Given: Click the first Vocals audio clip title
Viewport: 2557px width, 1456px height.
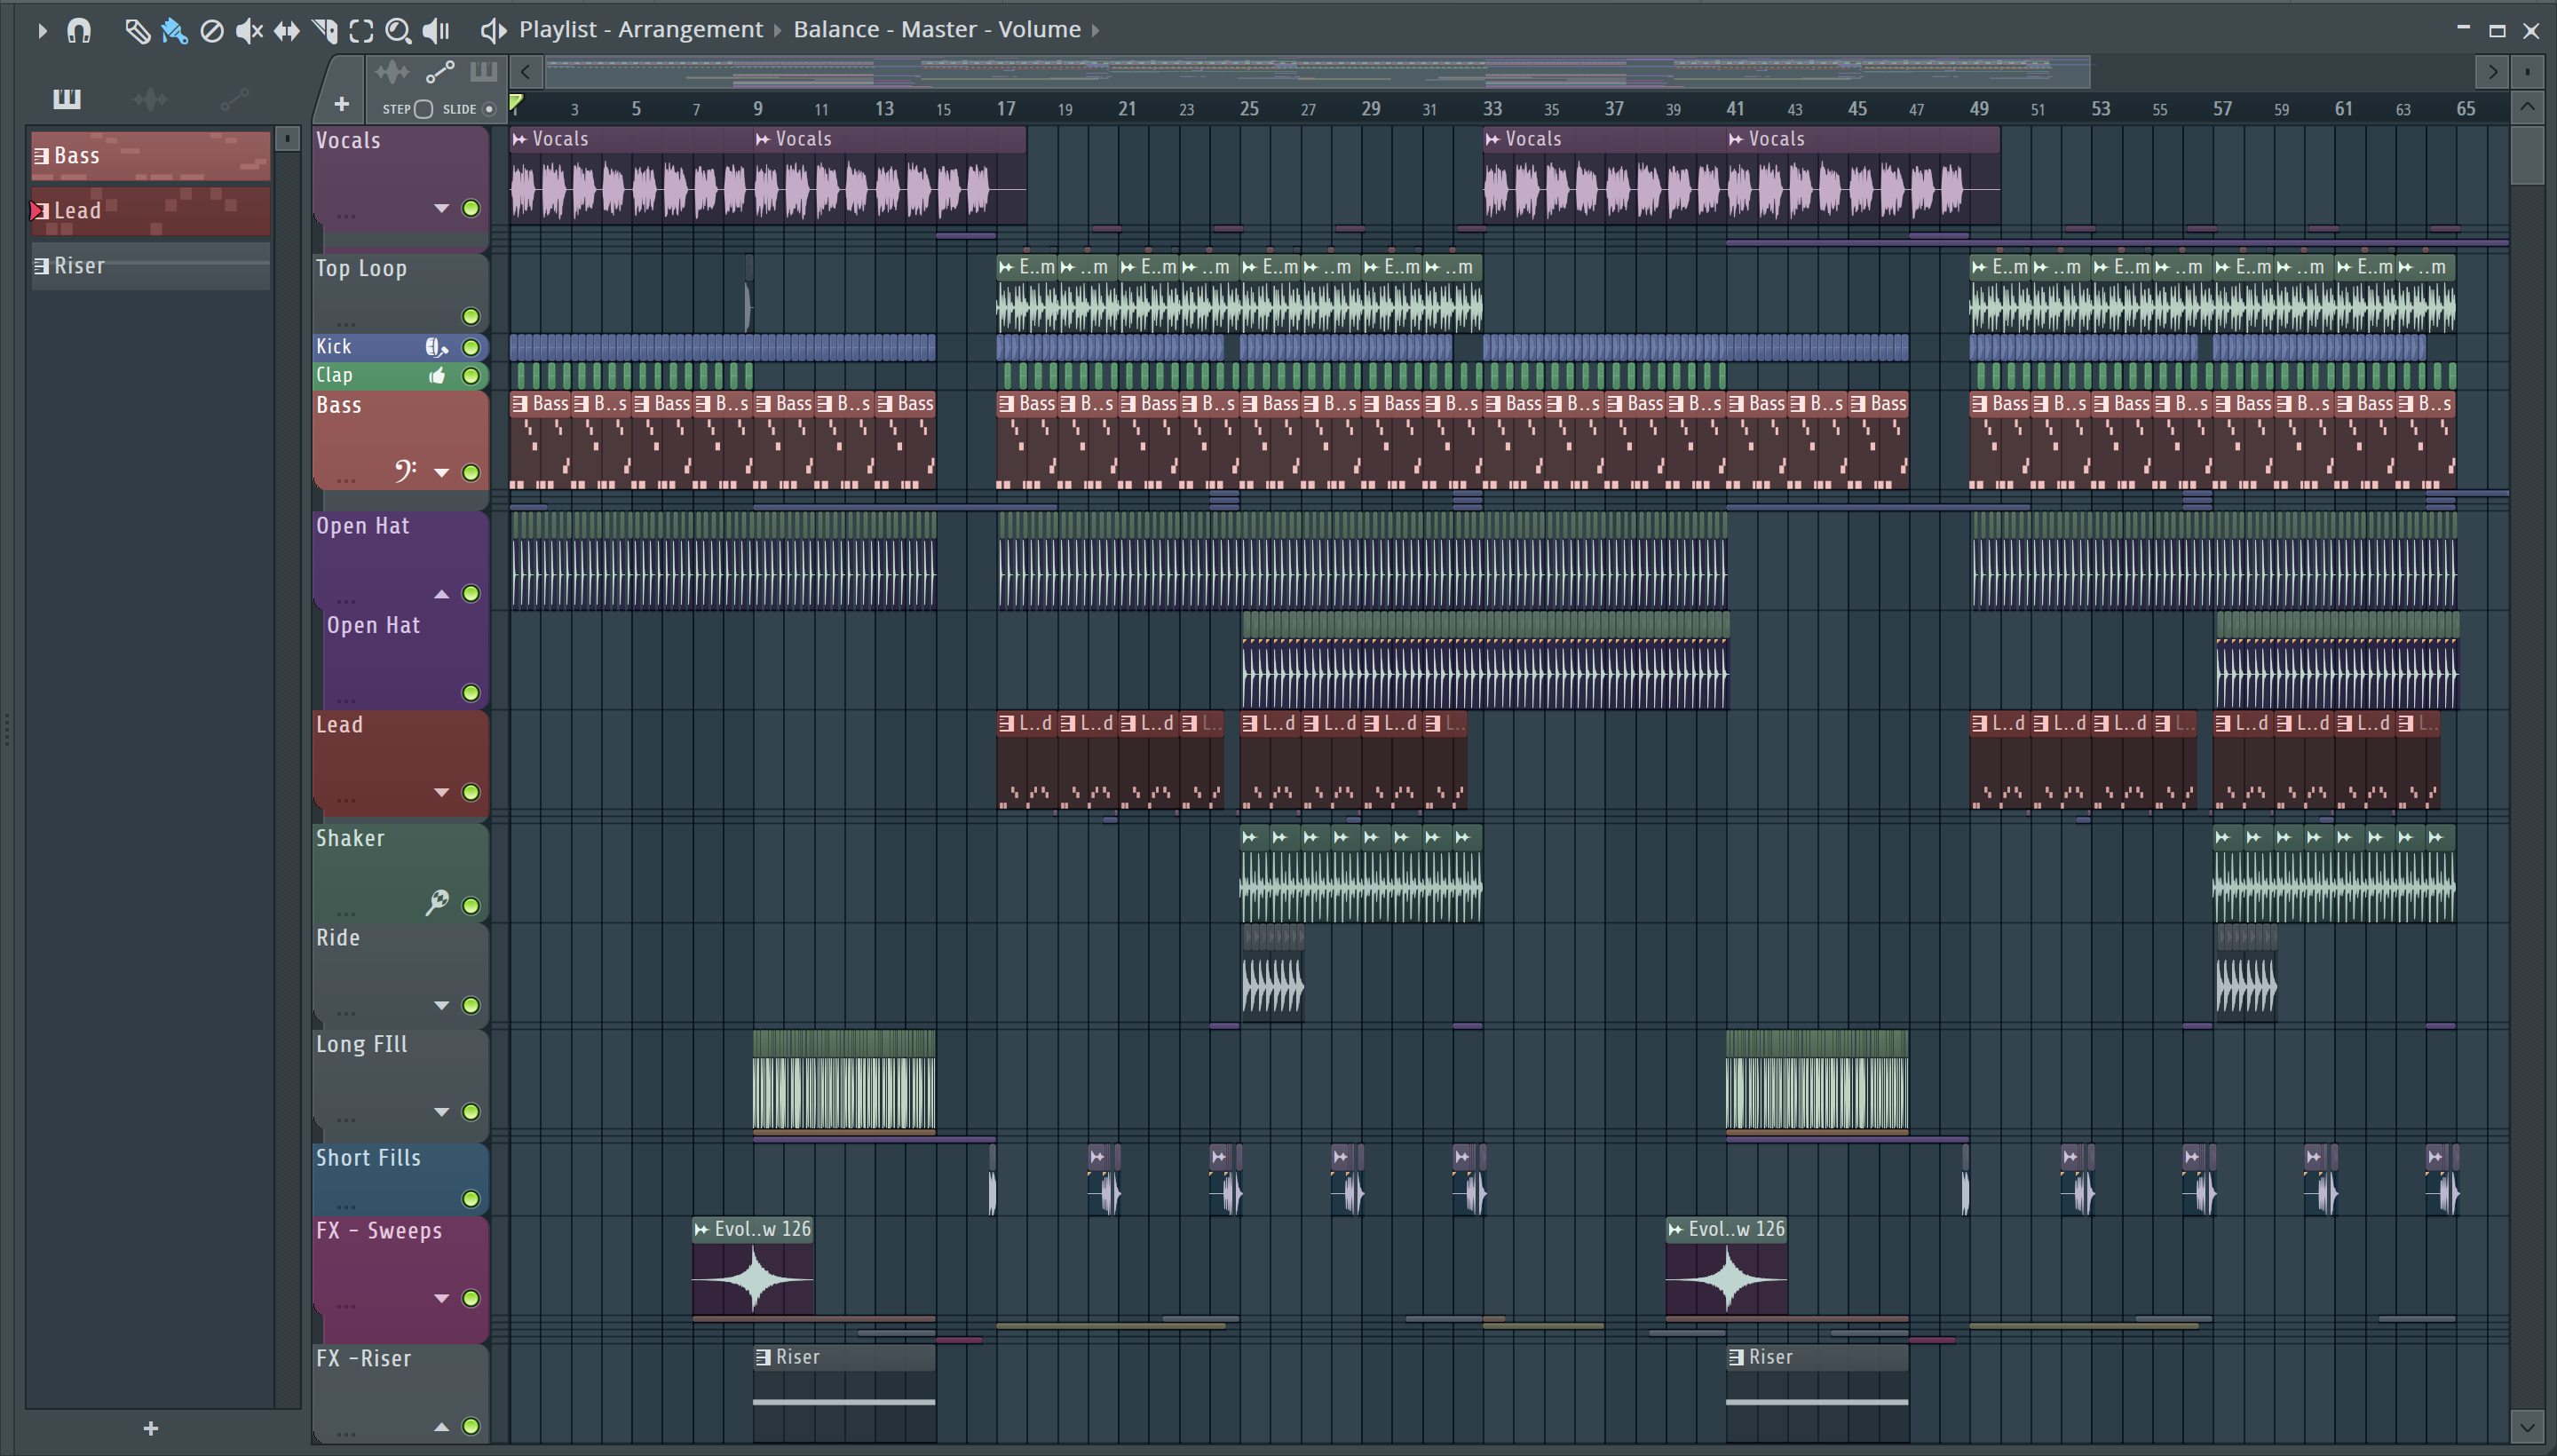Looking at the screenshot, I should point(560,139).
